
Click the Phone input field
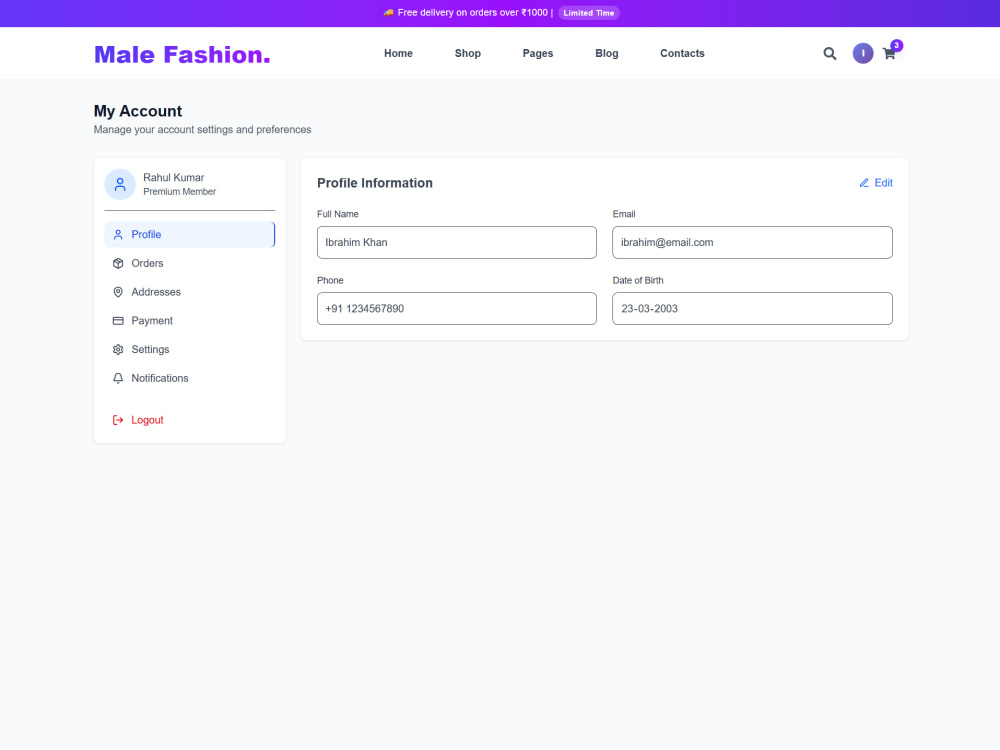(457, 309)
